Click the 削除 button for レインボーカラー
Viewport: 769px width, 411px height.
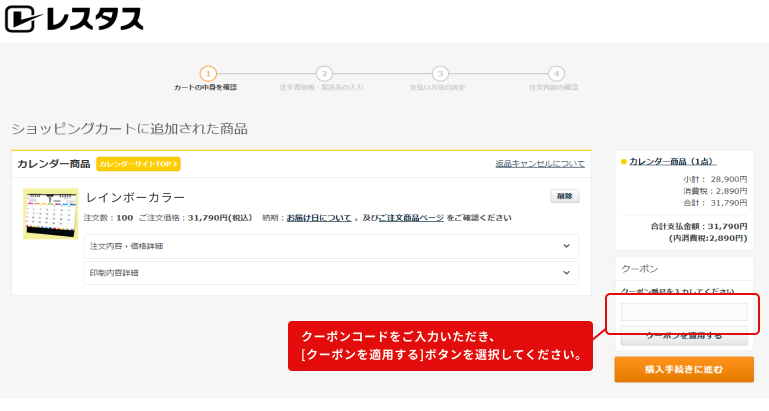(564, 196)
